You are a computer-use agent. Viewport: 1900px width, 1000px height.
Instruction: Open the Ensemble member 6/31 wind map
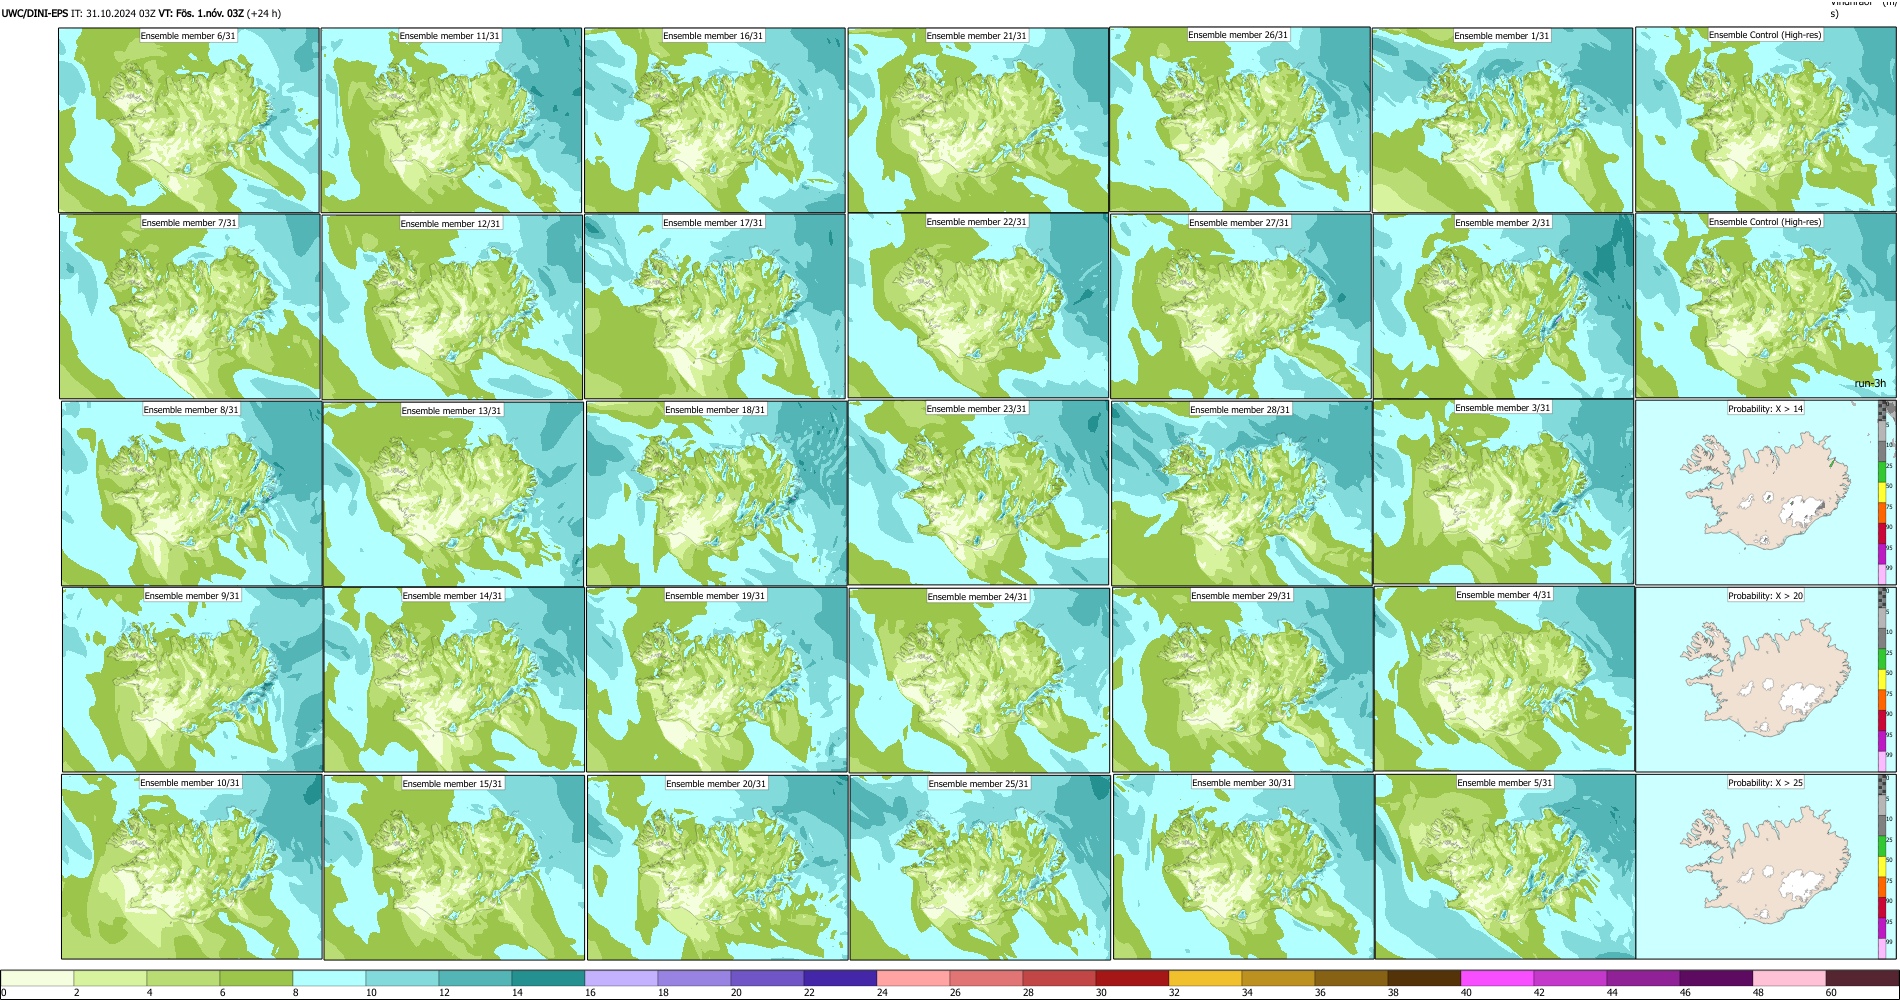[x=189, y=120]
